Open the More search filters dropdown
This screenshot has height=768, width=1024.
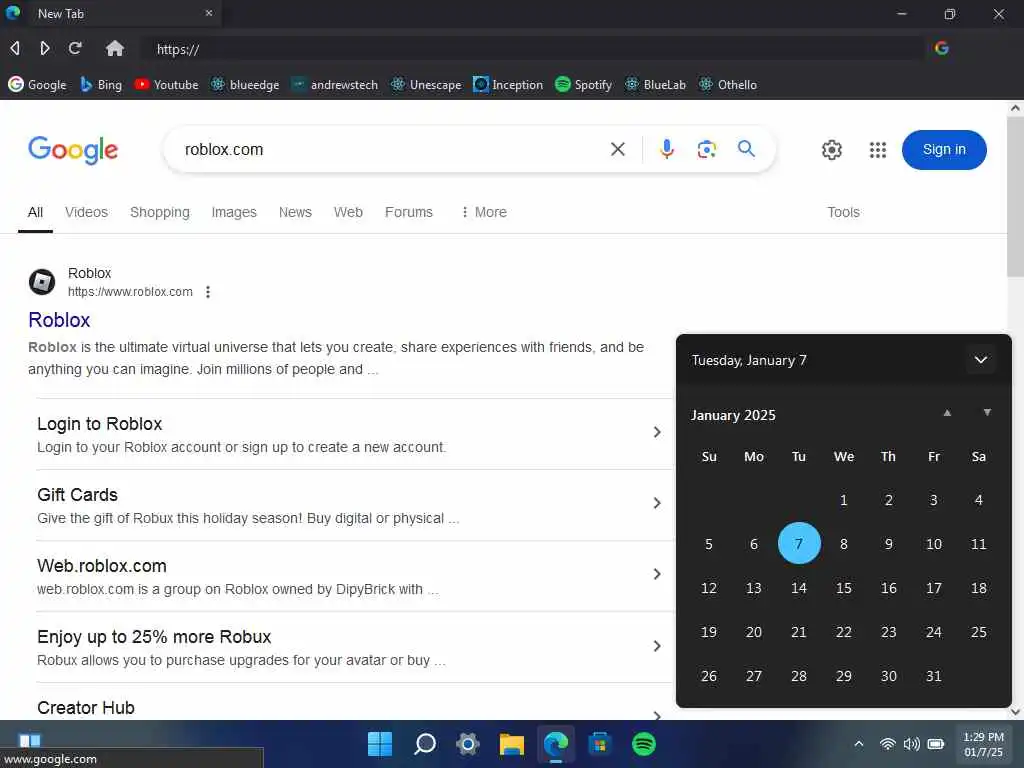(483, 212)
